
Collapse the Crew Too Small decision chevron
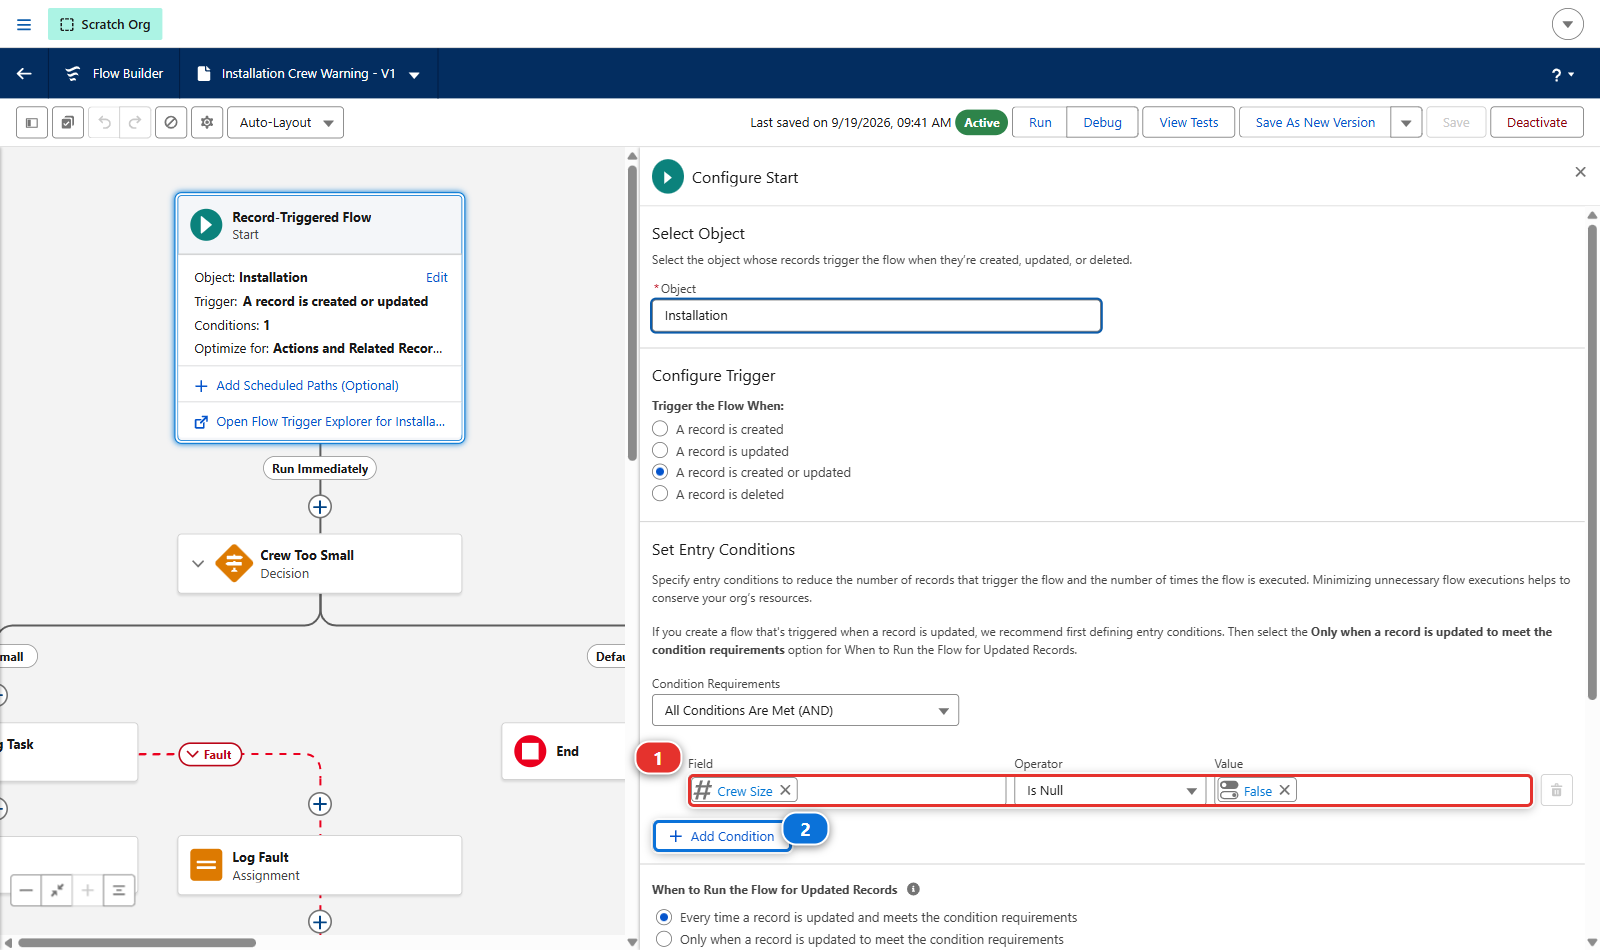[198, 563]
